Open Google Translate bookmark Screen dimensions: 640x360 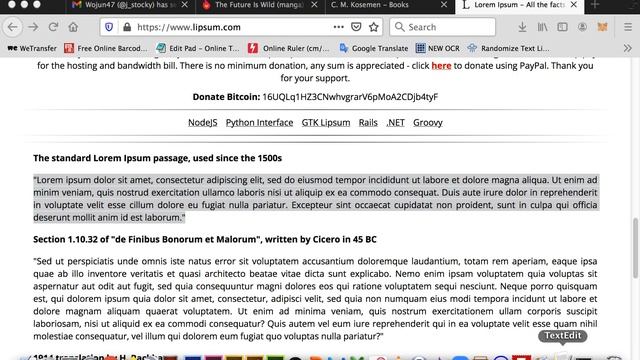pyautogui.click(x=373, y=48)
